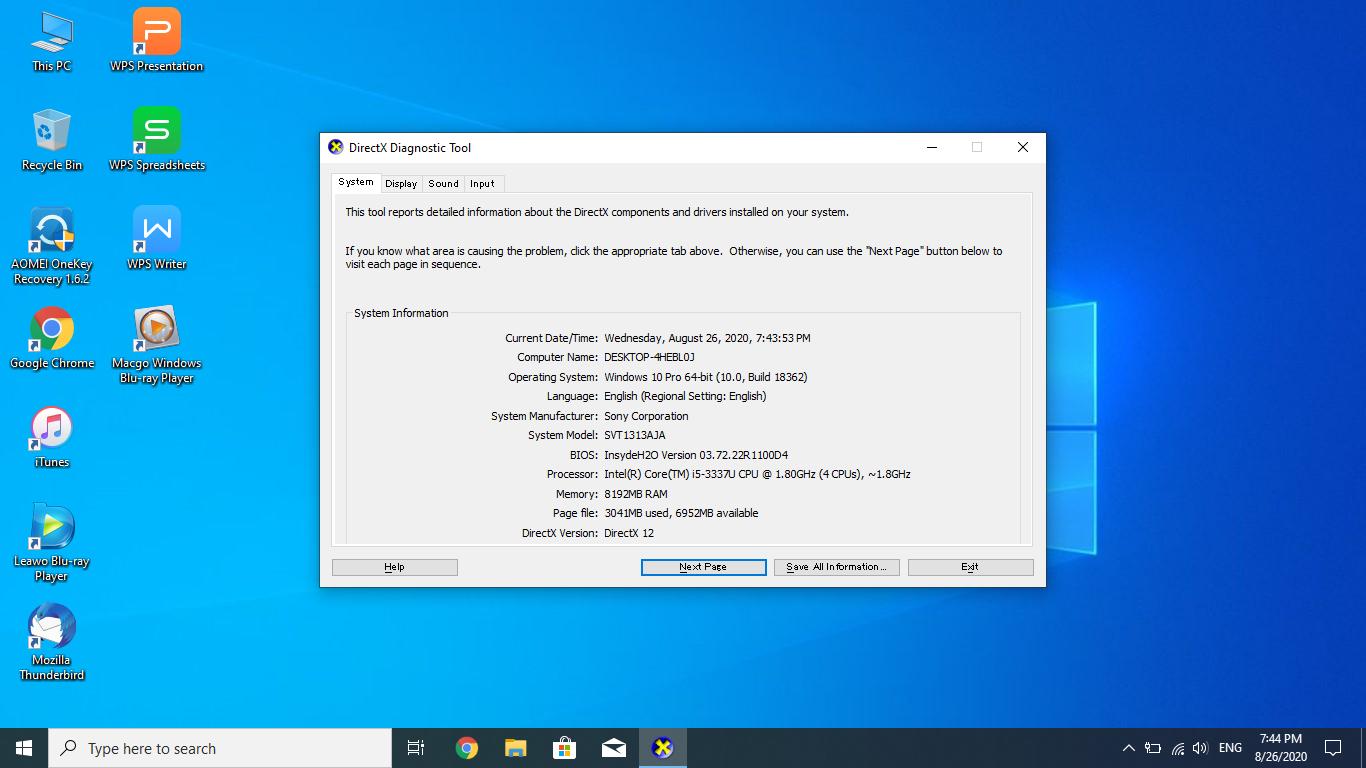
Task: Click the current date/time value
Action: [707, 338]
